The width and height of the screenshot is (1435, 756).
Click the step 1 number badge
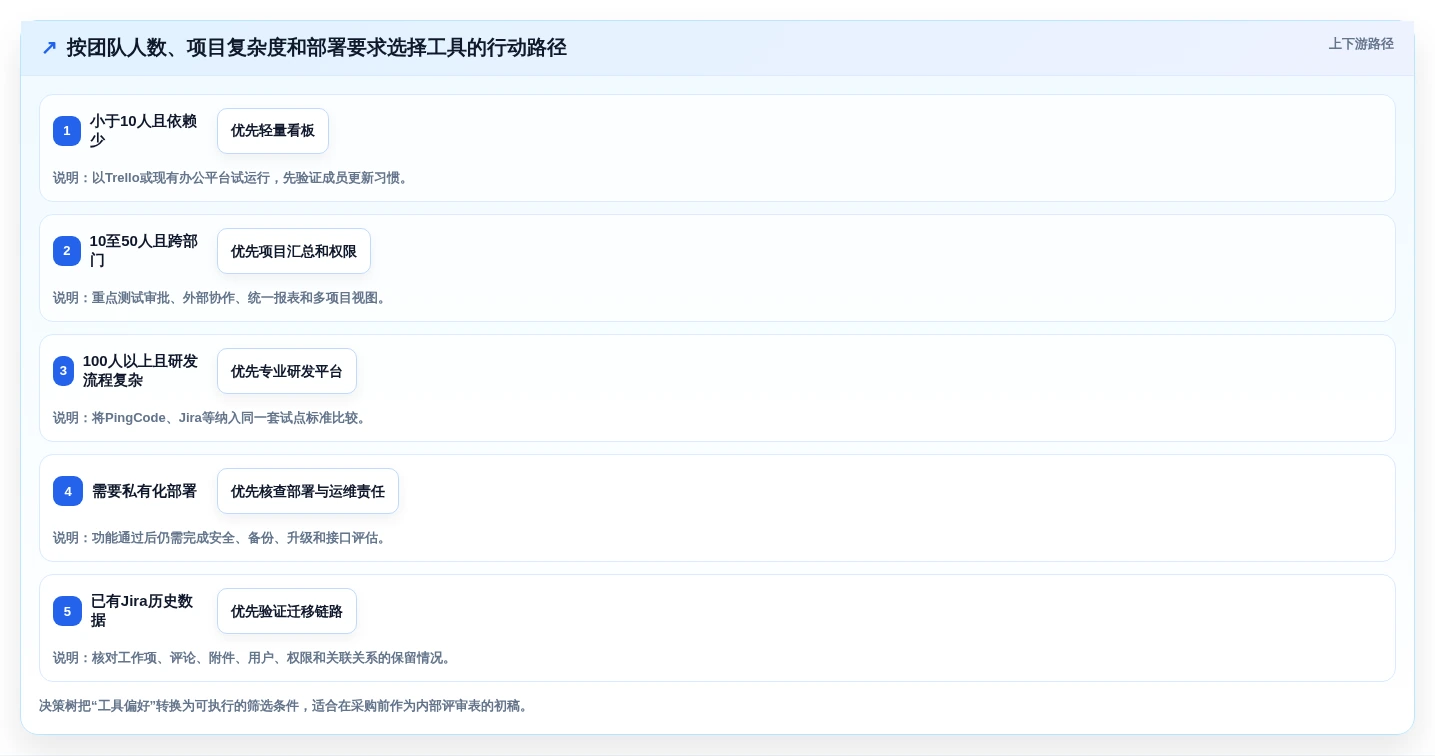pos(67,131)
